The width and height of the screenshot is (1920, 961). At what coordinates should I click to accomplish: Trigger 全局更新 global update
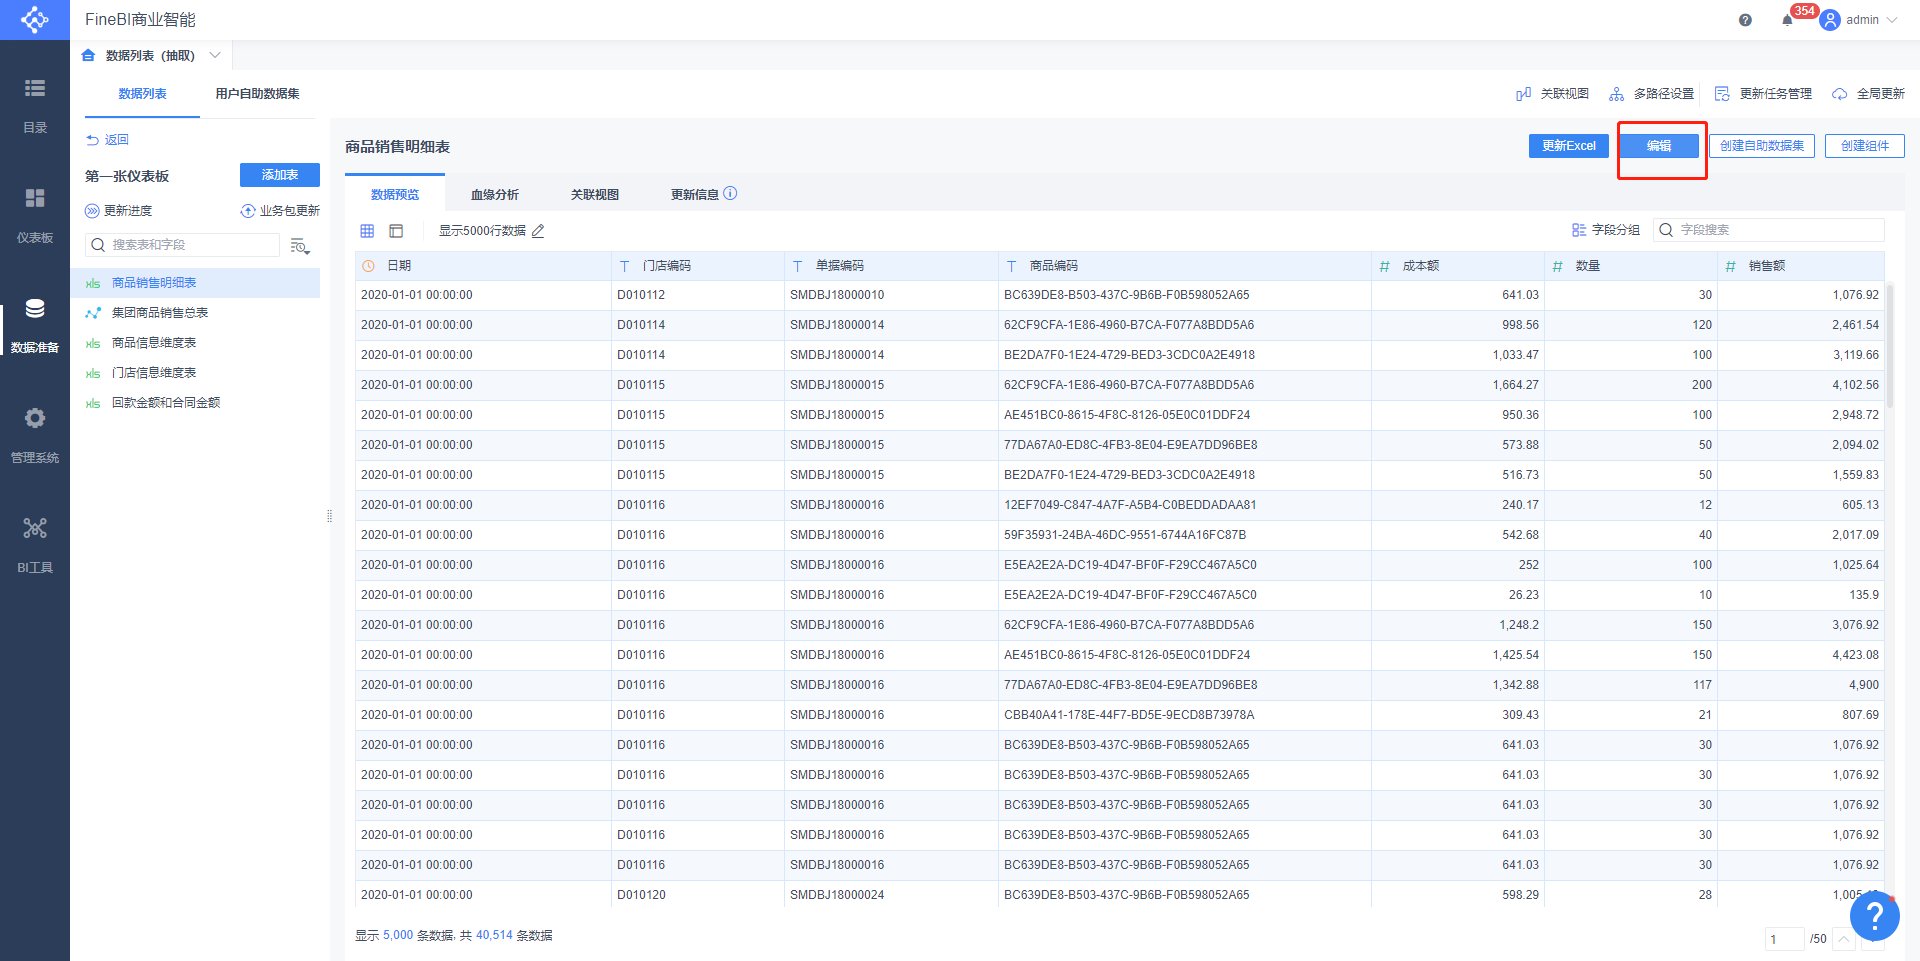click(x=1868, y=94)
